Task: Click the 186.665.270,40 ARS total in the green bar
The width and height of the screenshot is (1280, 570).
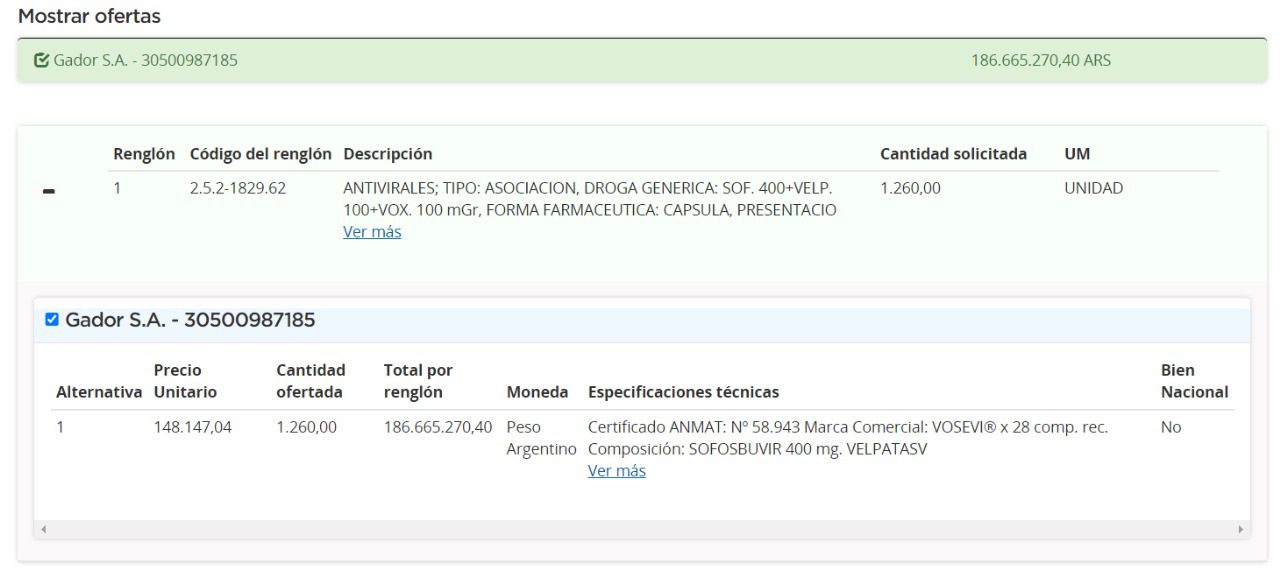Action: [x=1040, y=61]
